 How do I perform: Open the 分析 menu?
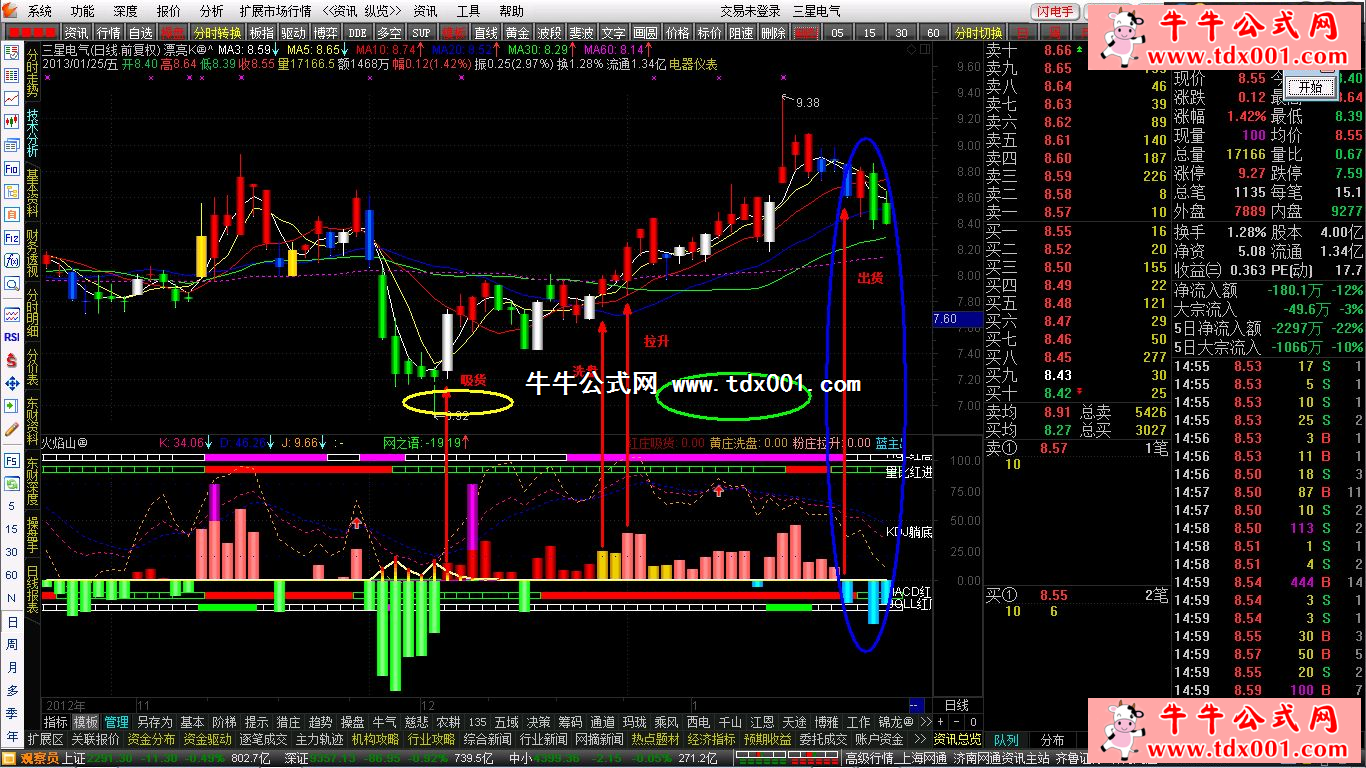211,11
